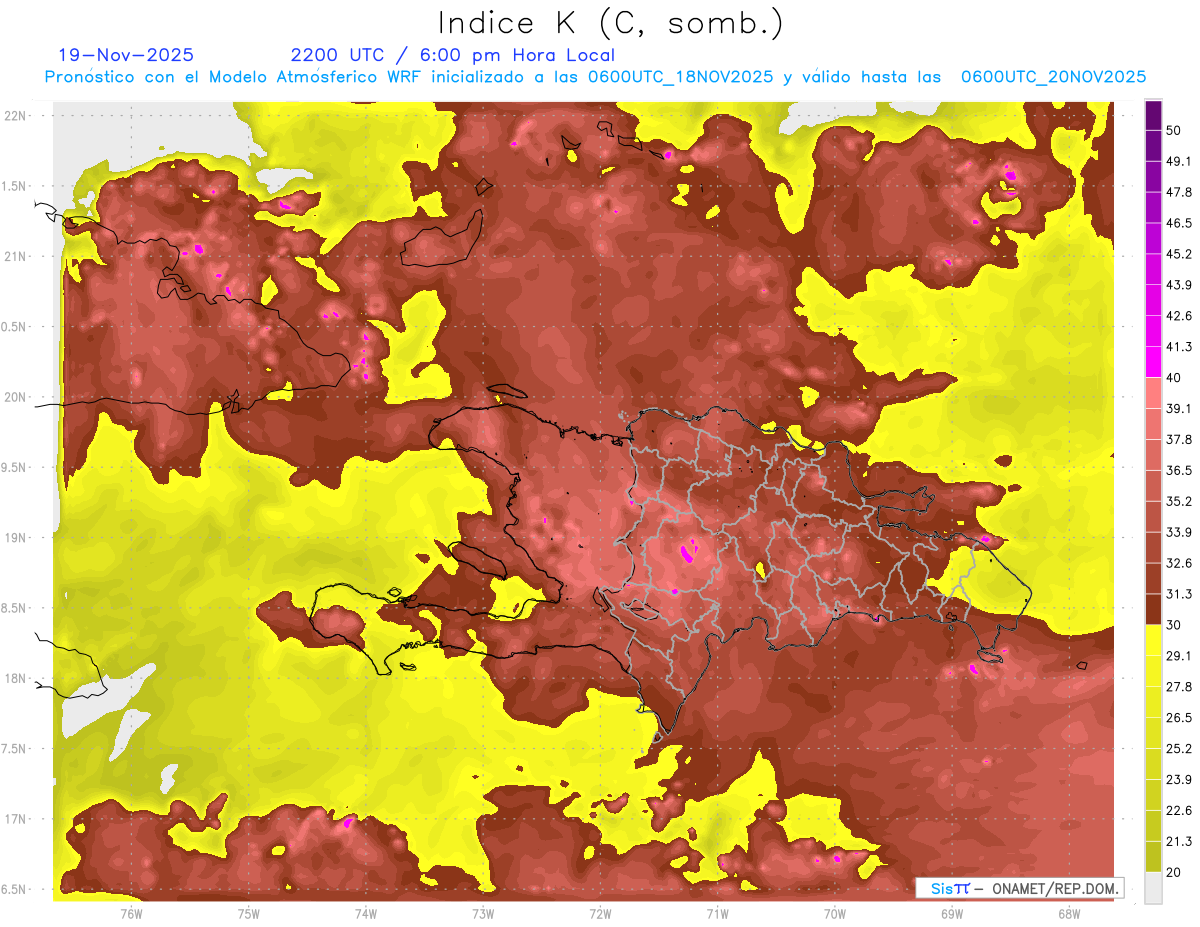Click the legend value "43.9"
This screenshot has height=927, width=1200.
[1178, 285]
